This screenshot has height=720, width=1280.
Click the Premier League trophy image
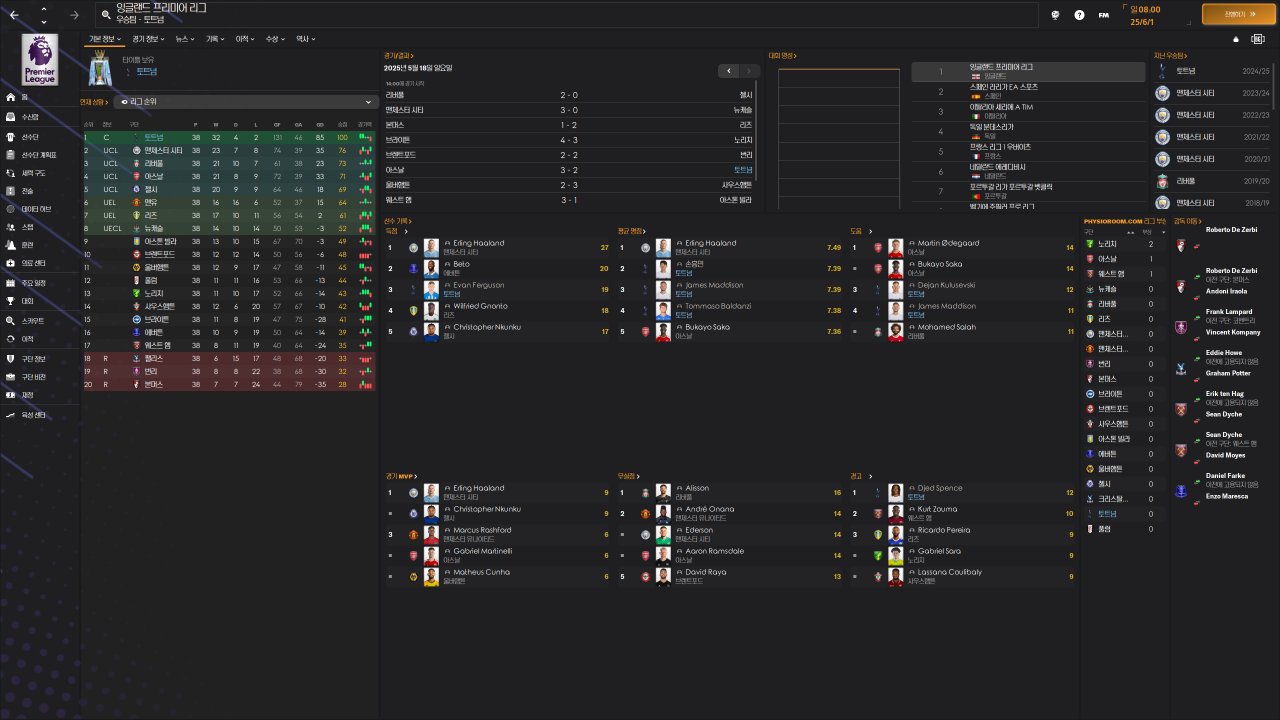tap(99, 69)
